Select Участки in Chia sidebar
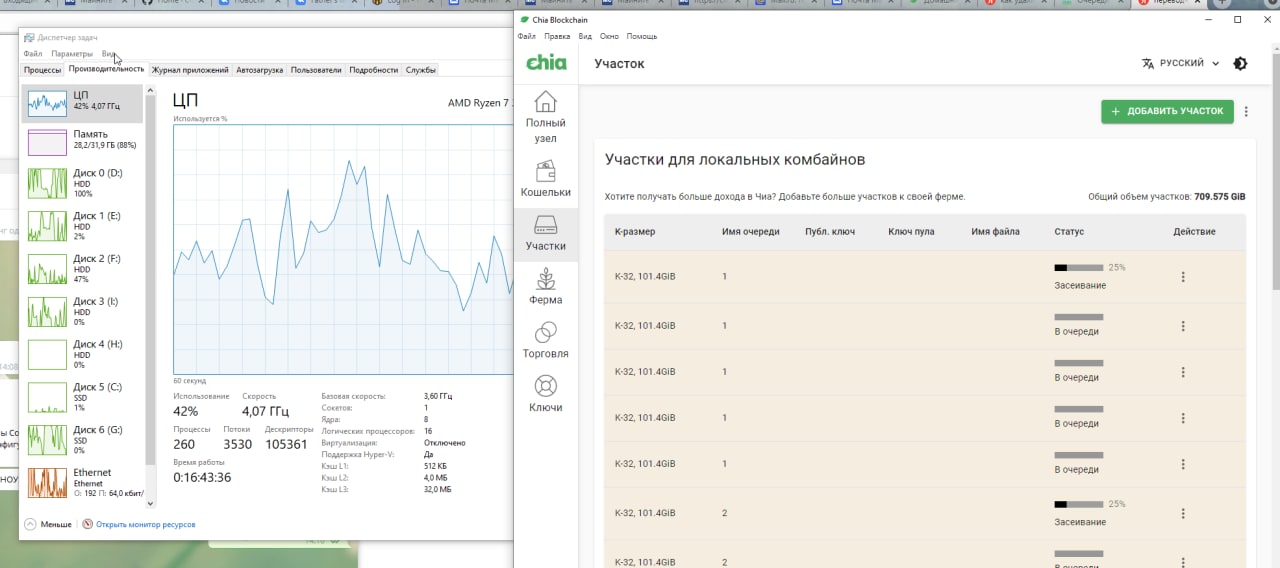This screenshot has height=568, width=1280. [x=545, y=233]
